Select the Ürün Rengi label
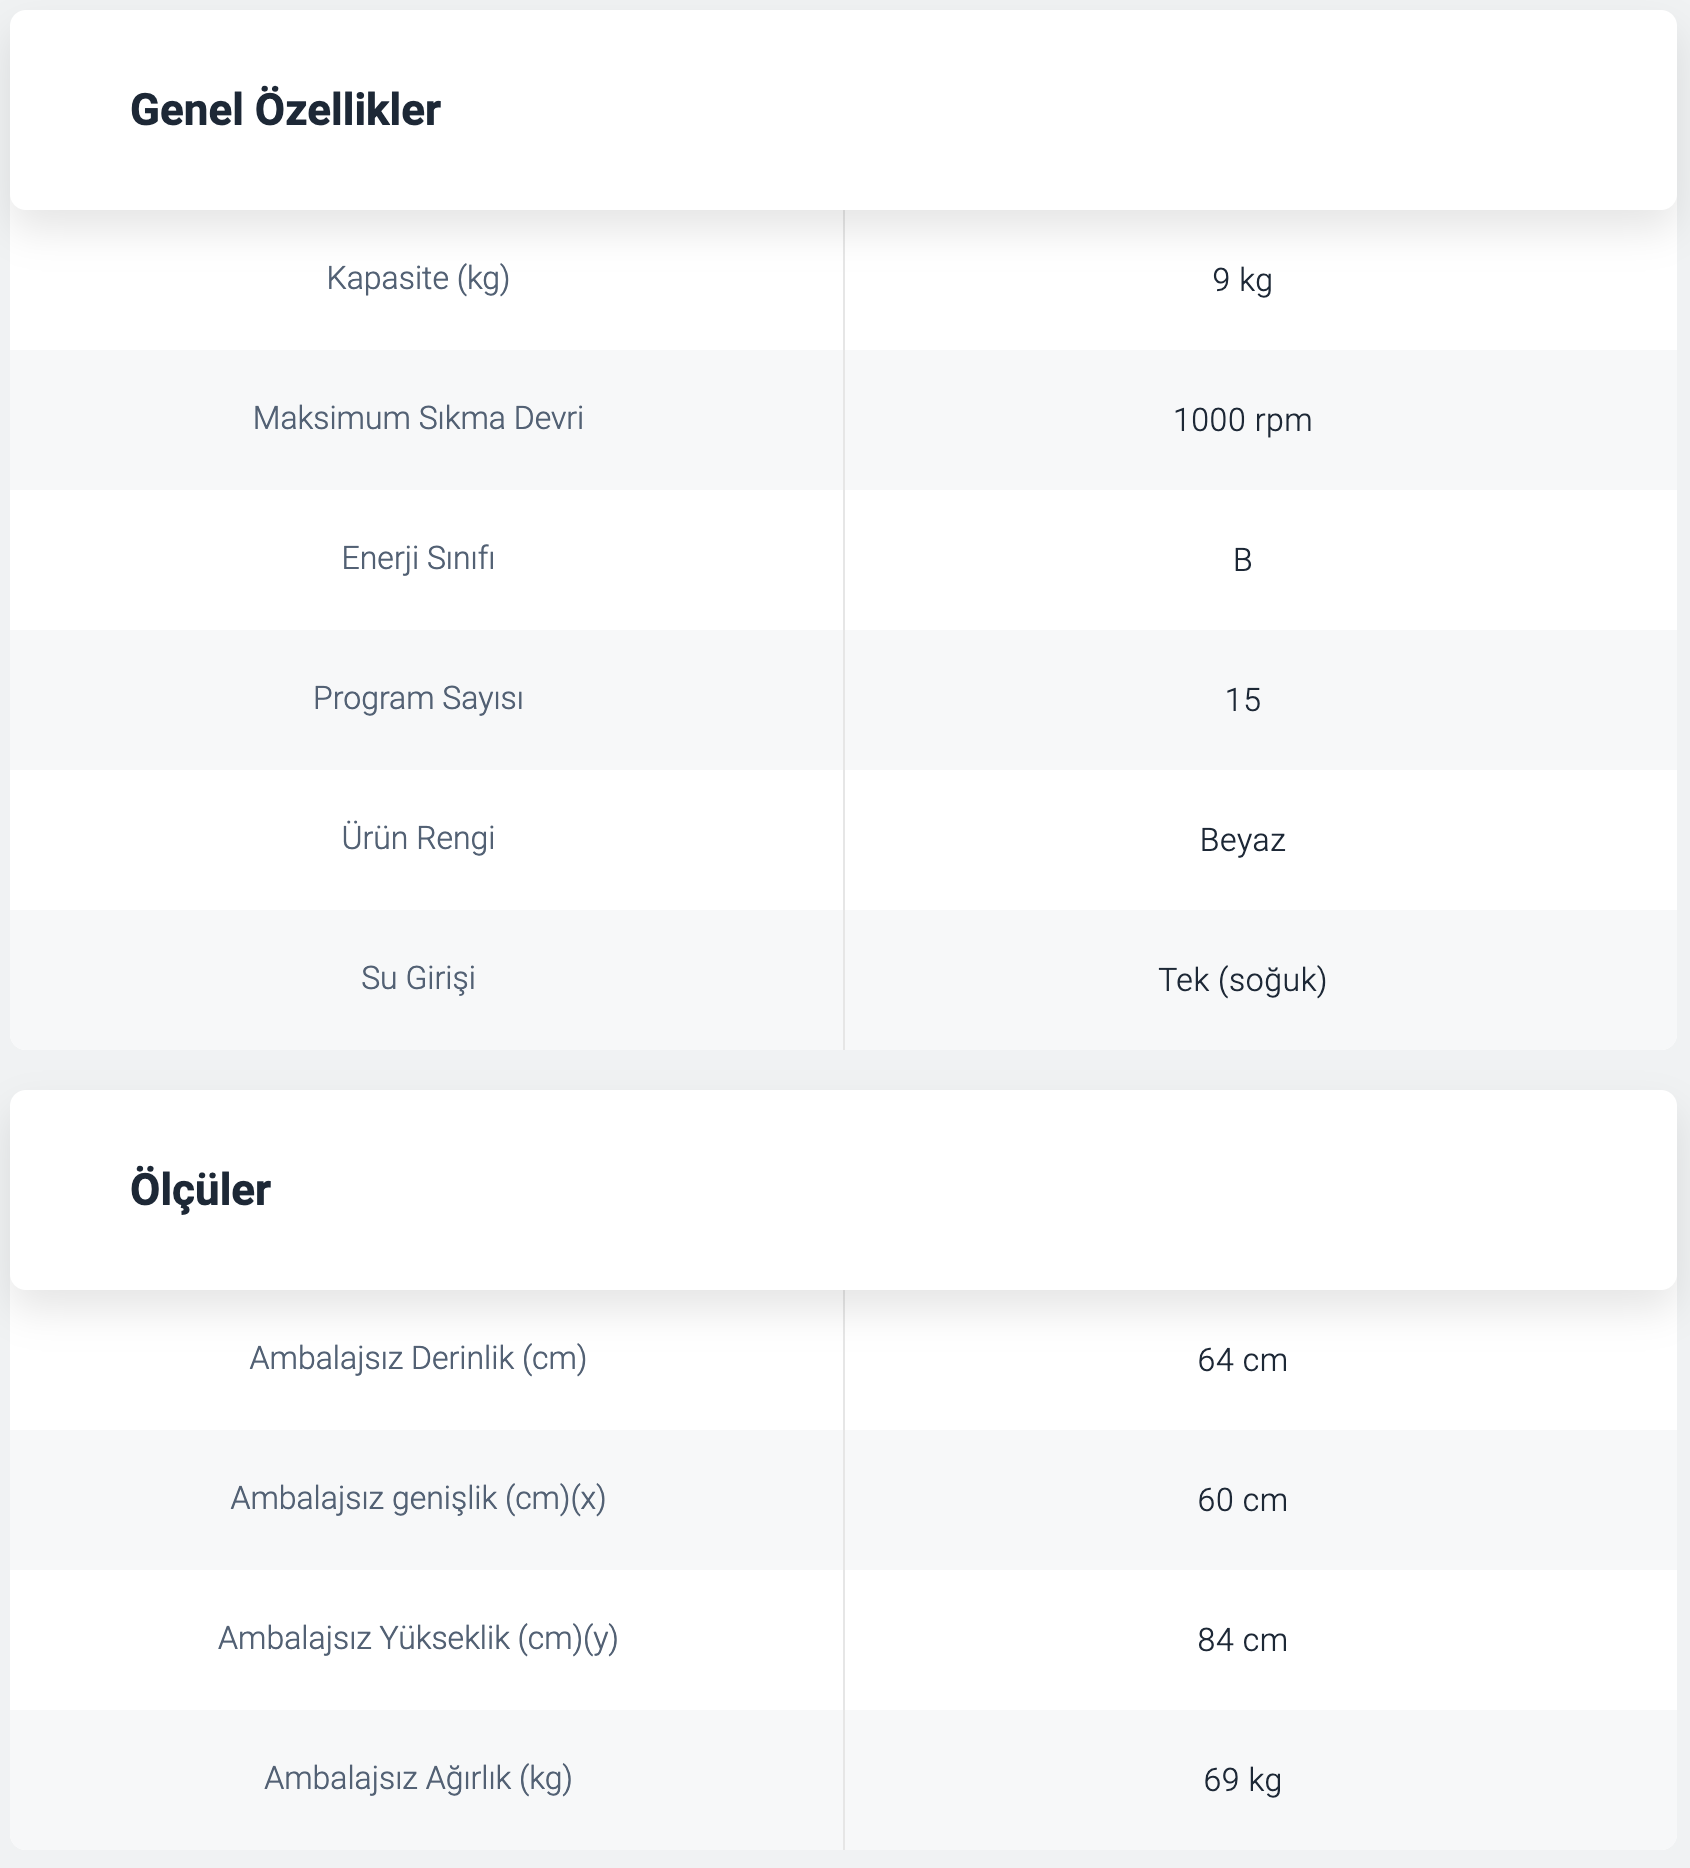The height and width of the screenshot is (1868, 1690). click(x=418, y=838)
